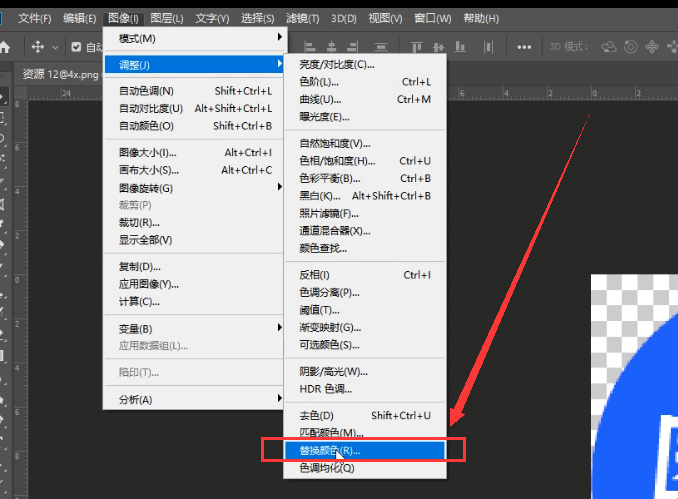The height and width of the screenshot is (499, 678).
Task: Choose 自动对比度(U)
Action: [x=194, y=108]
